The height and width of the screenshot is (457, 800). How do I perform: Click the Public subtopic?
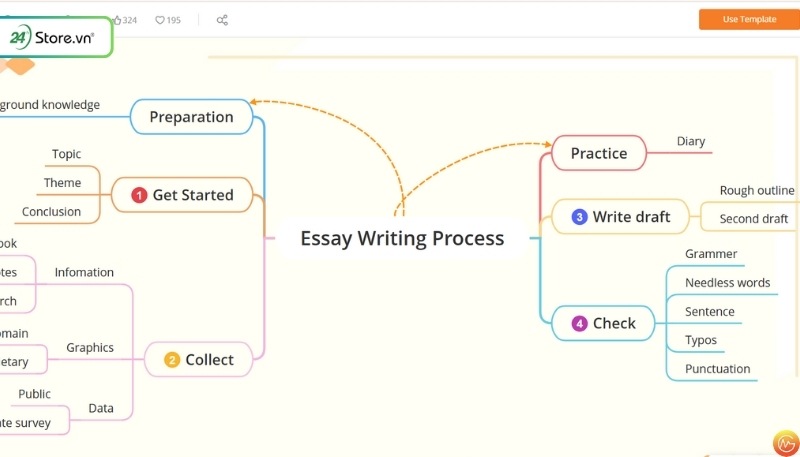click(34, 394)
